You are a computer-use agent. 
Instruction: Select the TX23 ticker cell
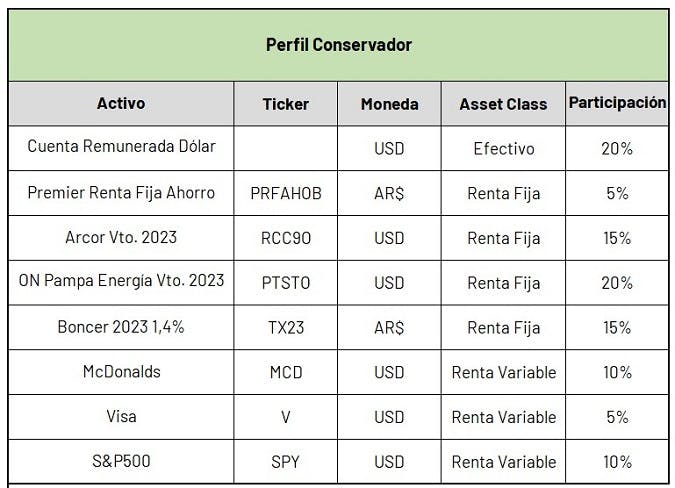pos(286,327)
